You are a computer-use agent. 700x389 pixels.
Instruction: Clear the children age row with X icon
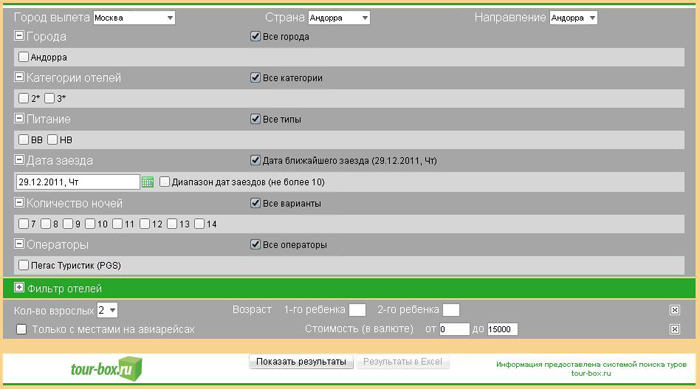675,310
